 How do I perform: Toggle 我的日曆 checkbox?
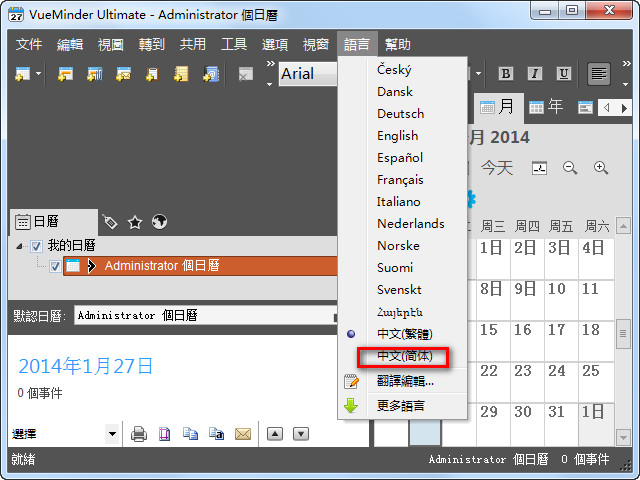[x=36, y=247]
